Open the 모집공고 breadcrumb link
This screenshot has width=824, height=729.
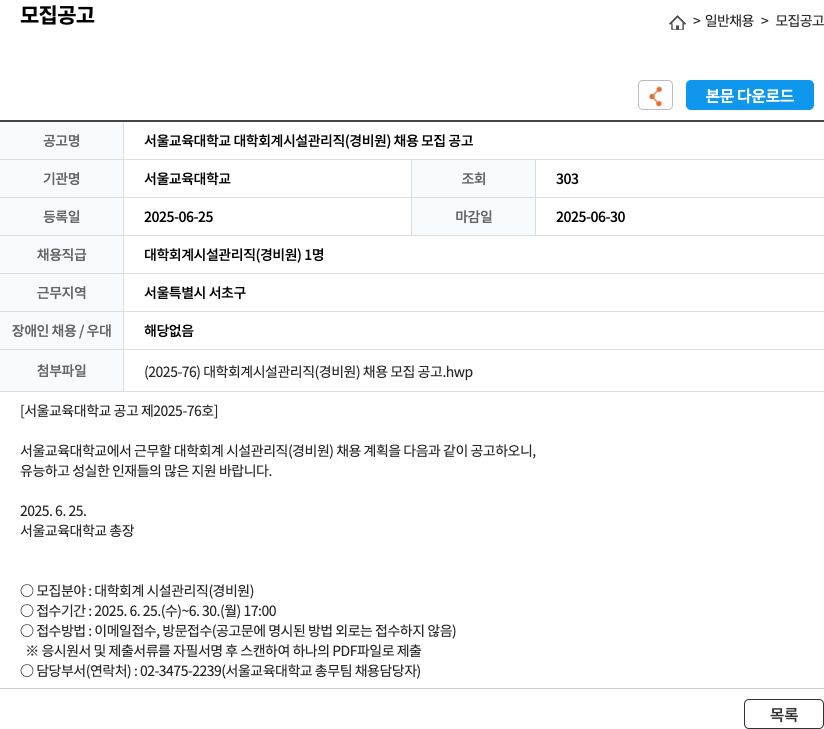[x=799, y=21]
